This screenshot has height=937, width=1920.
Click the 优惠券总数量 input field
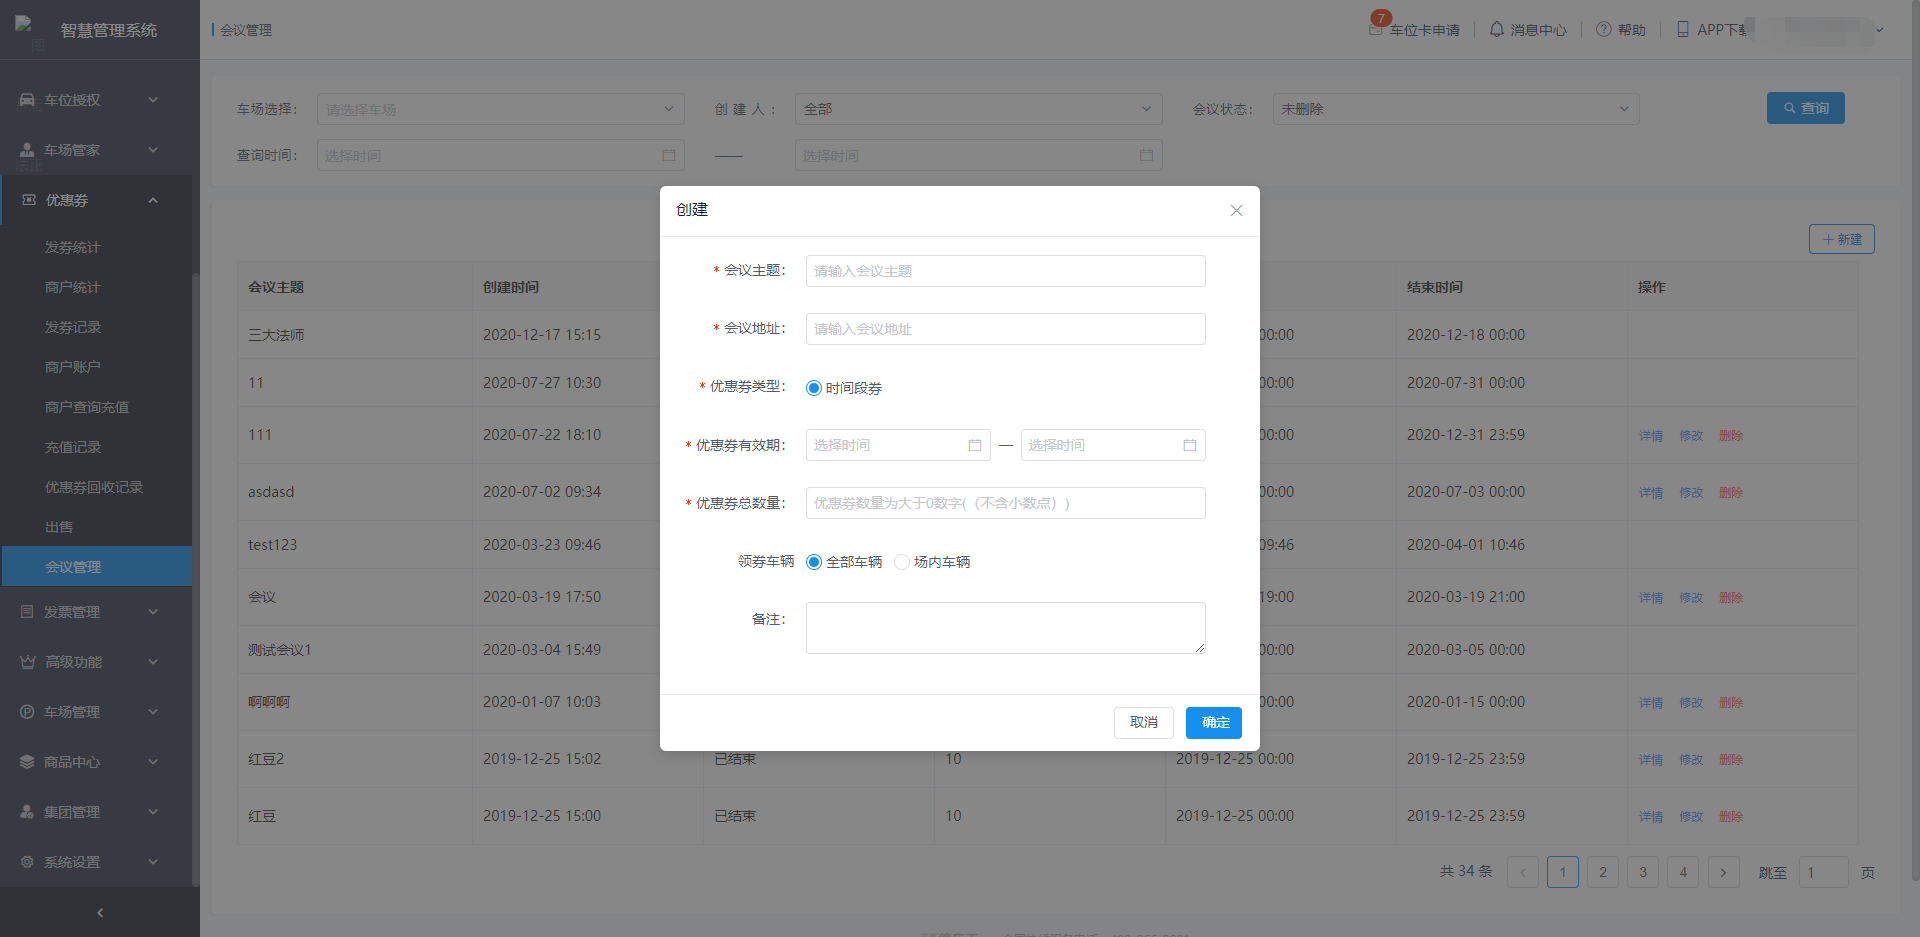coord(1006,503)
